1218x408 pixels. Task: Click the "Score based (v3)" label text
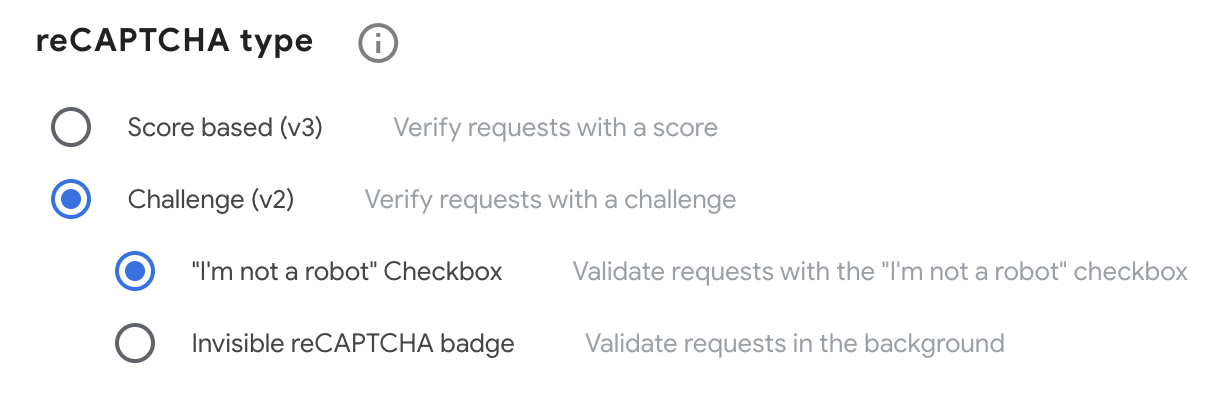click(224, 128)
